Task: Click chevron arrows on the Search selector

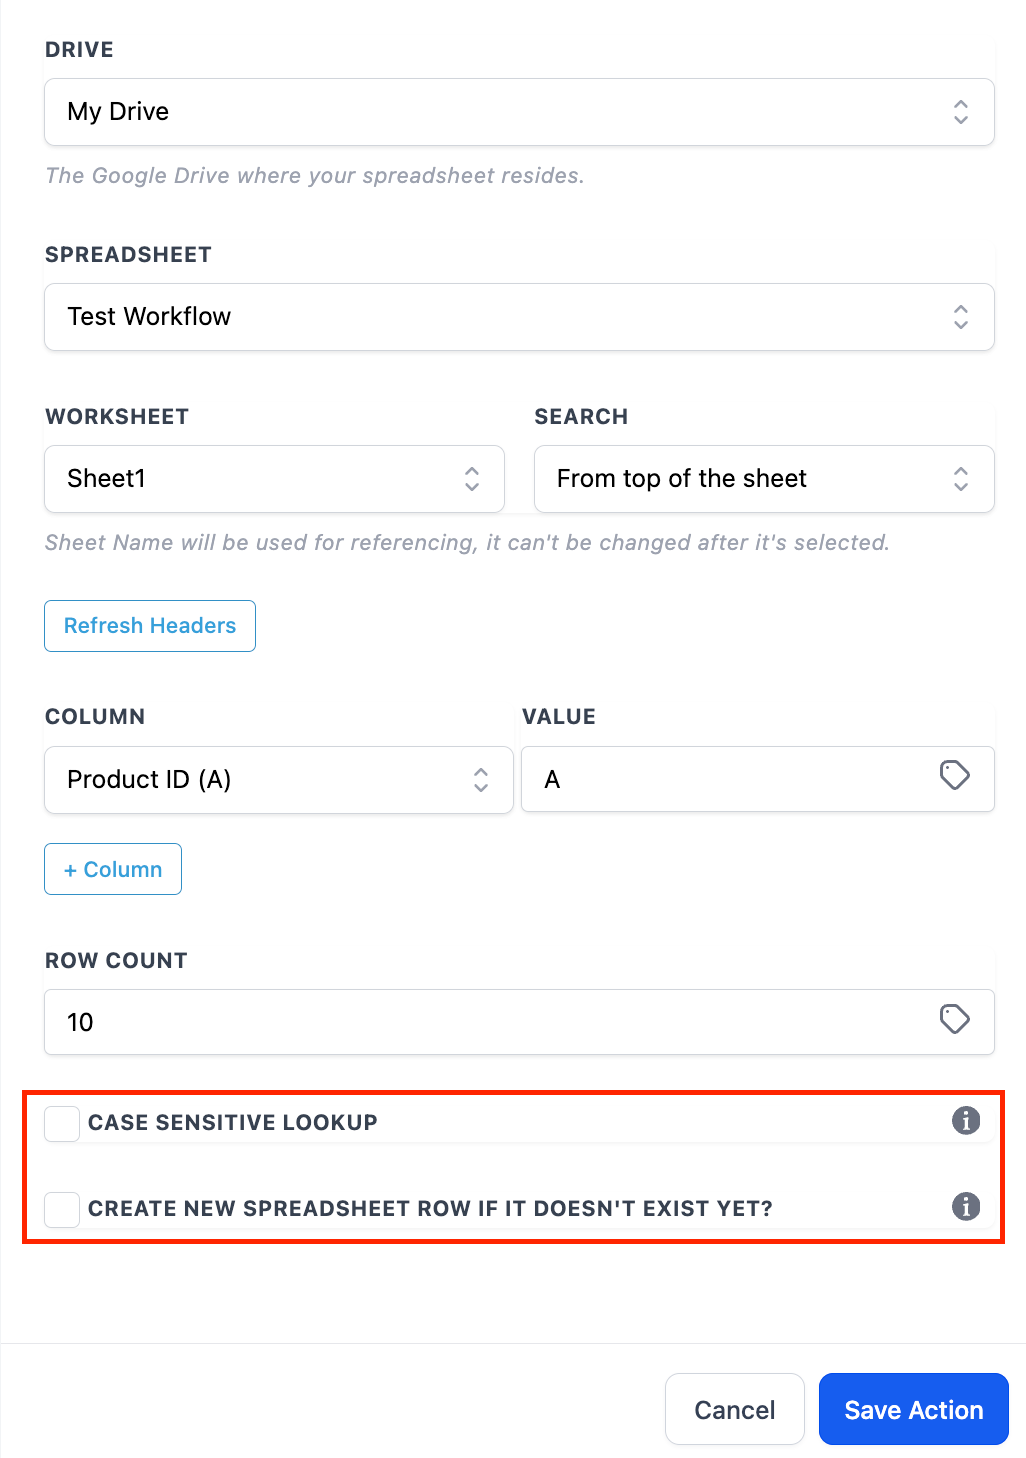Action: point(960,479)
